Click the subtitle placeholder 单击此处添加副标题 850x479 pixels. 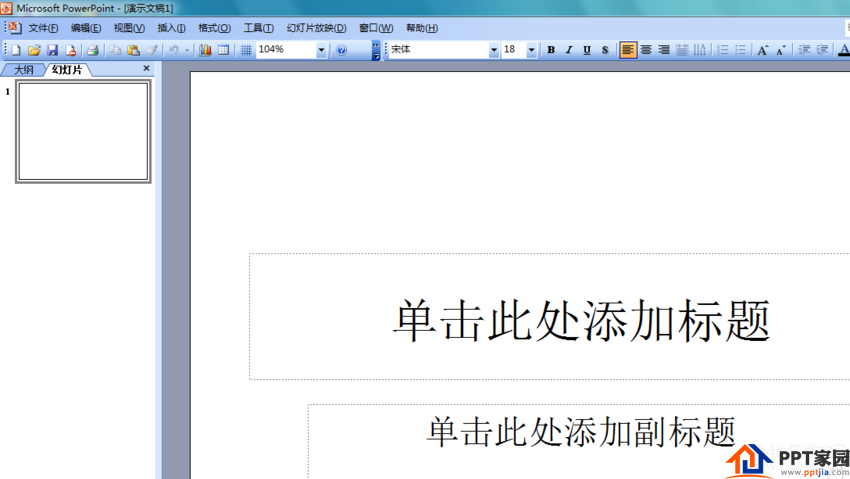[581, 432]
